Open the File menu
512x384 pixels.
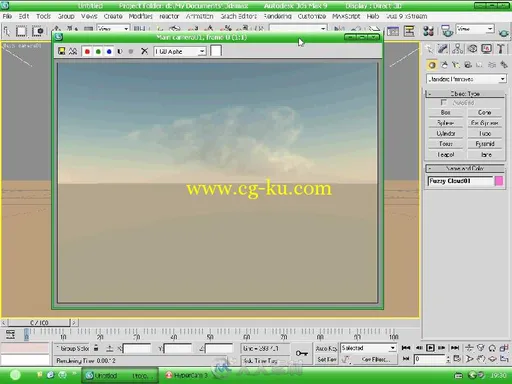7,16
